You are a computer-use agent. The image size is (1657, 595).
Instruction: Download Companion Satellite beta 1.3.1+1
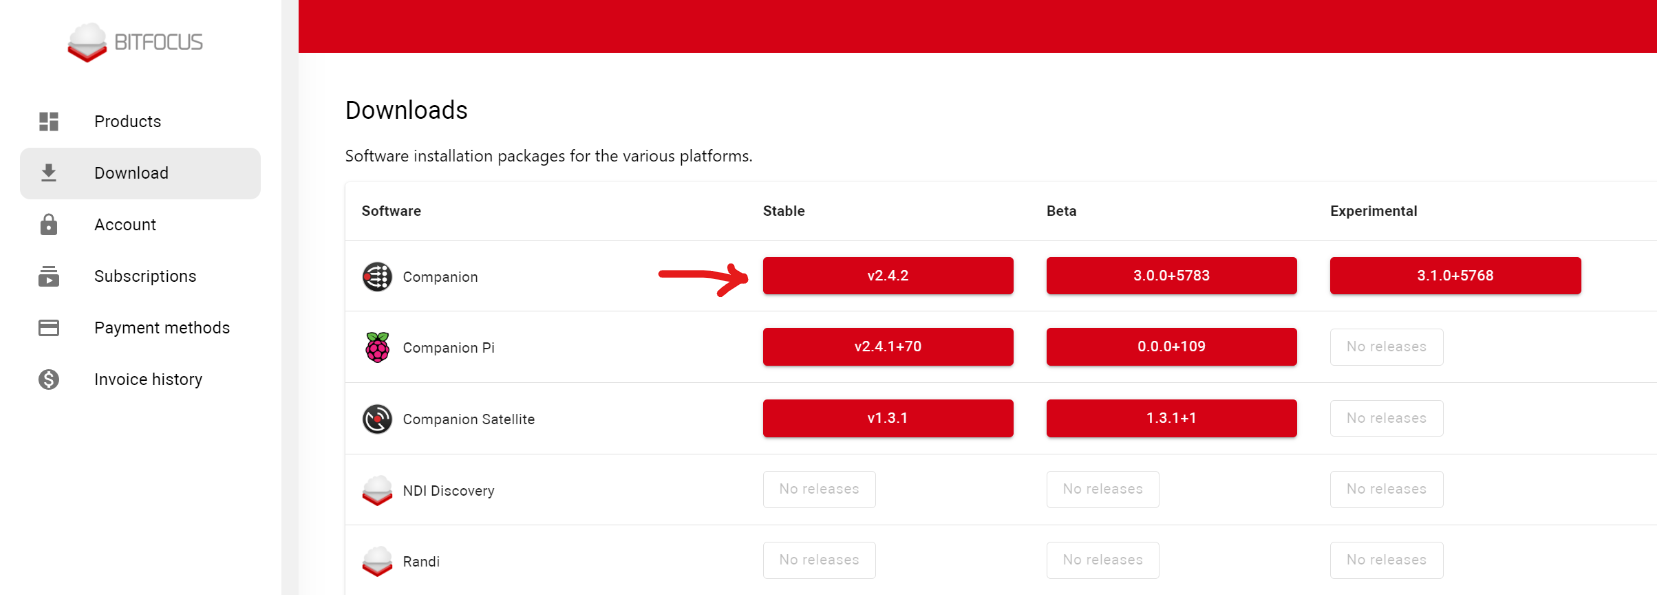point(1171,418)
